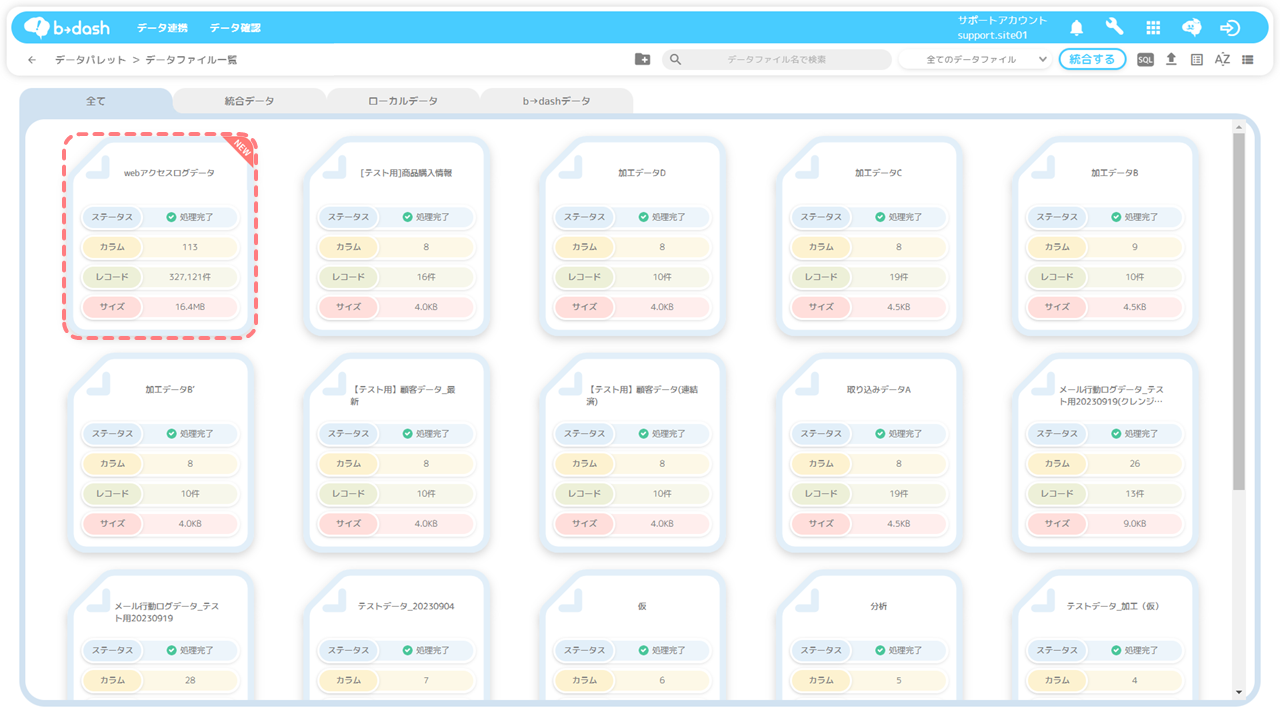Viewport: 1280px width, 720px height.
Task: Open the データ連携 menu
Action: click(x=162, y=28)
